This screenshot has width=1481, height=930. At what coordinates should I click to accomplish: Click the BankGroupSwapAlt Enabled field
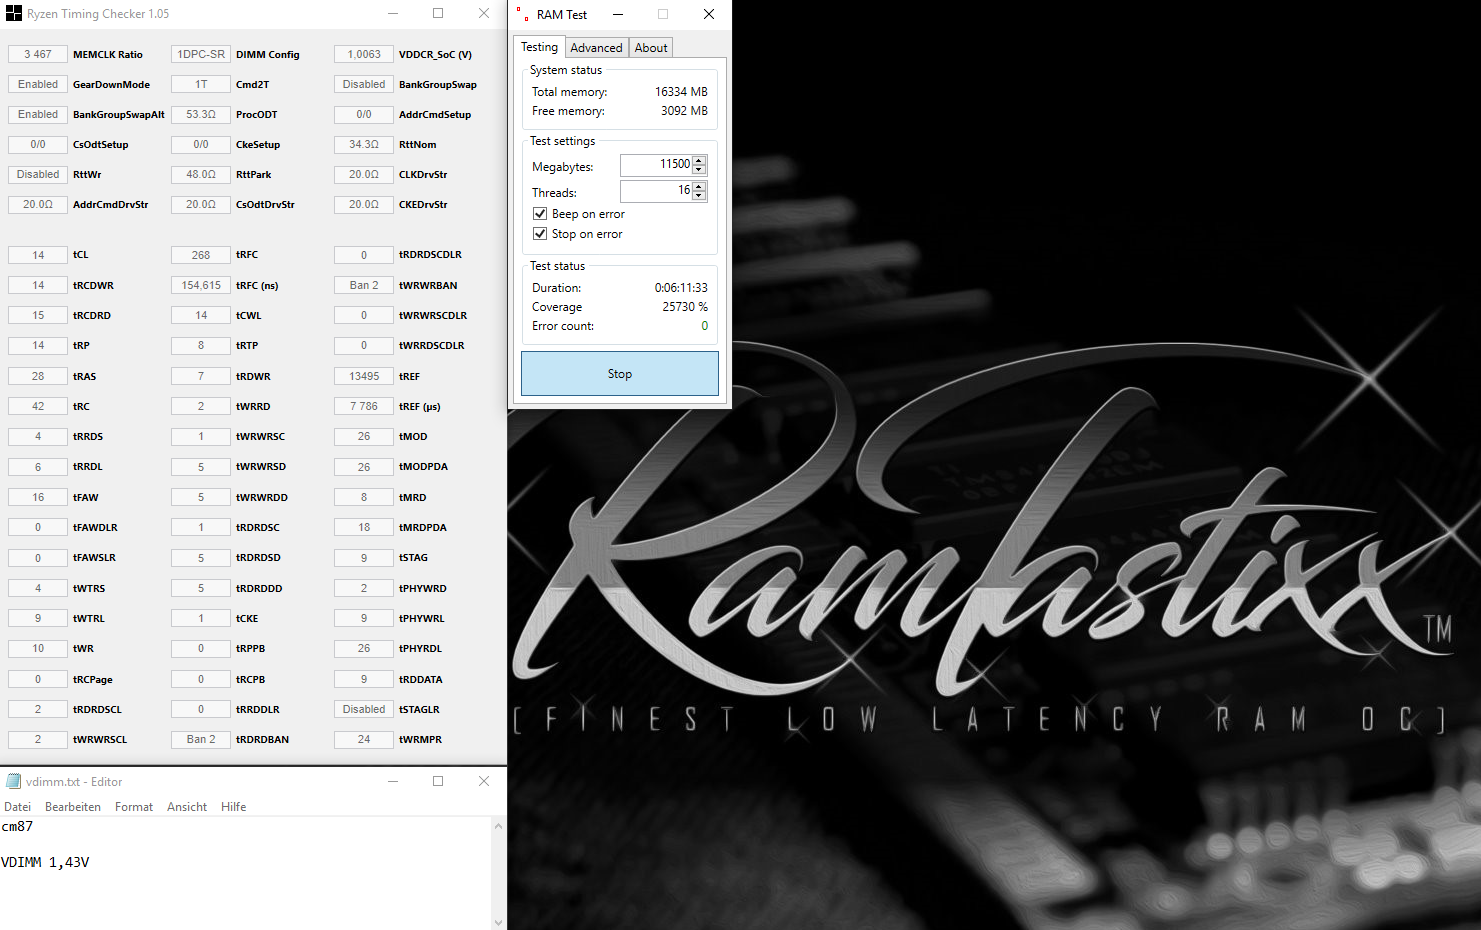pos(38,115)
